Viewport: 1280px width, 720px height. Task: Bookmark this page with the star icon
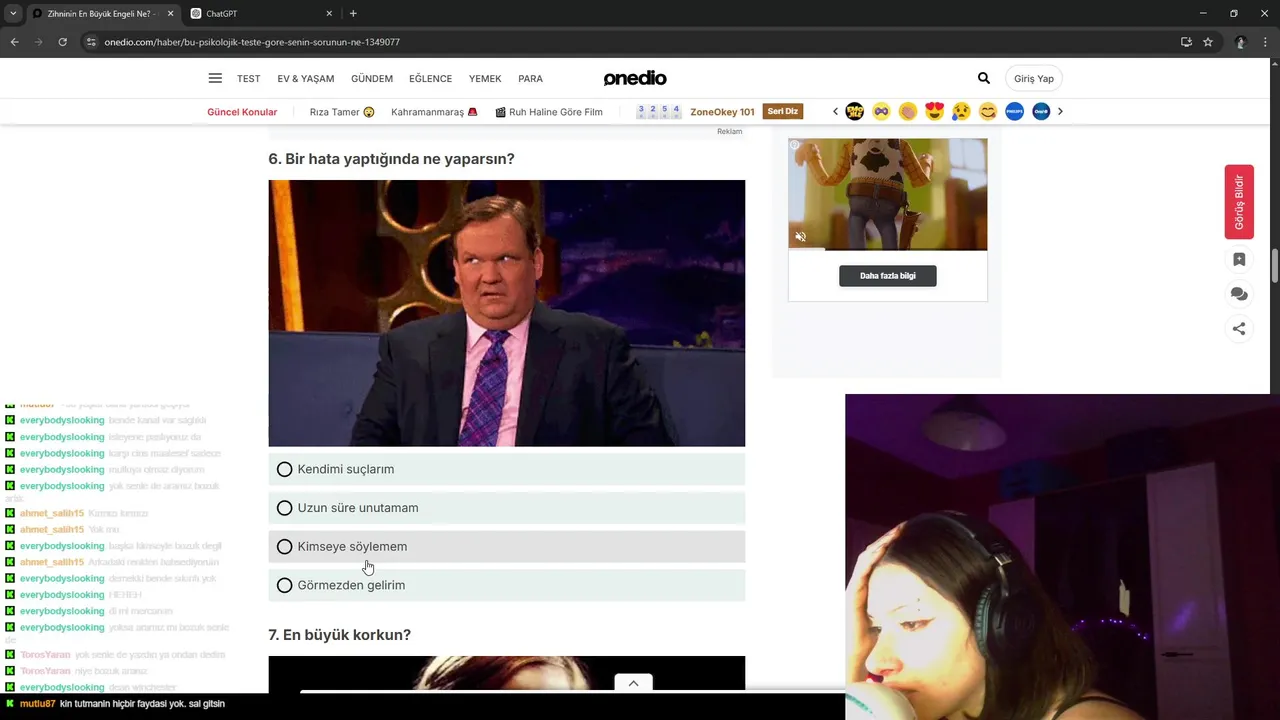[1208, 42]
